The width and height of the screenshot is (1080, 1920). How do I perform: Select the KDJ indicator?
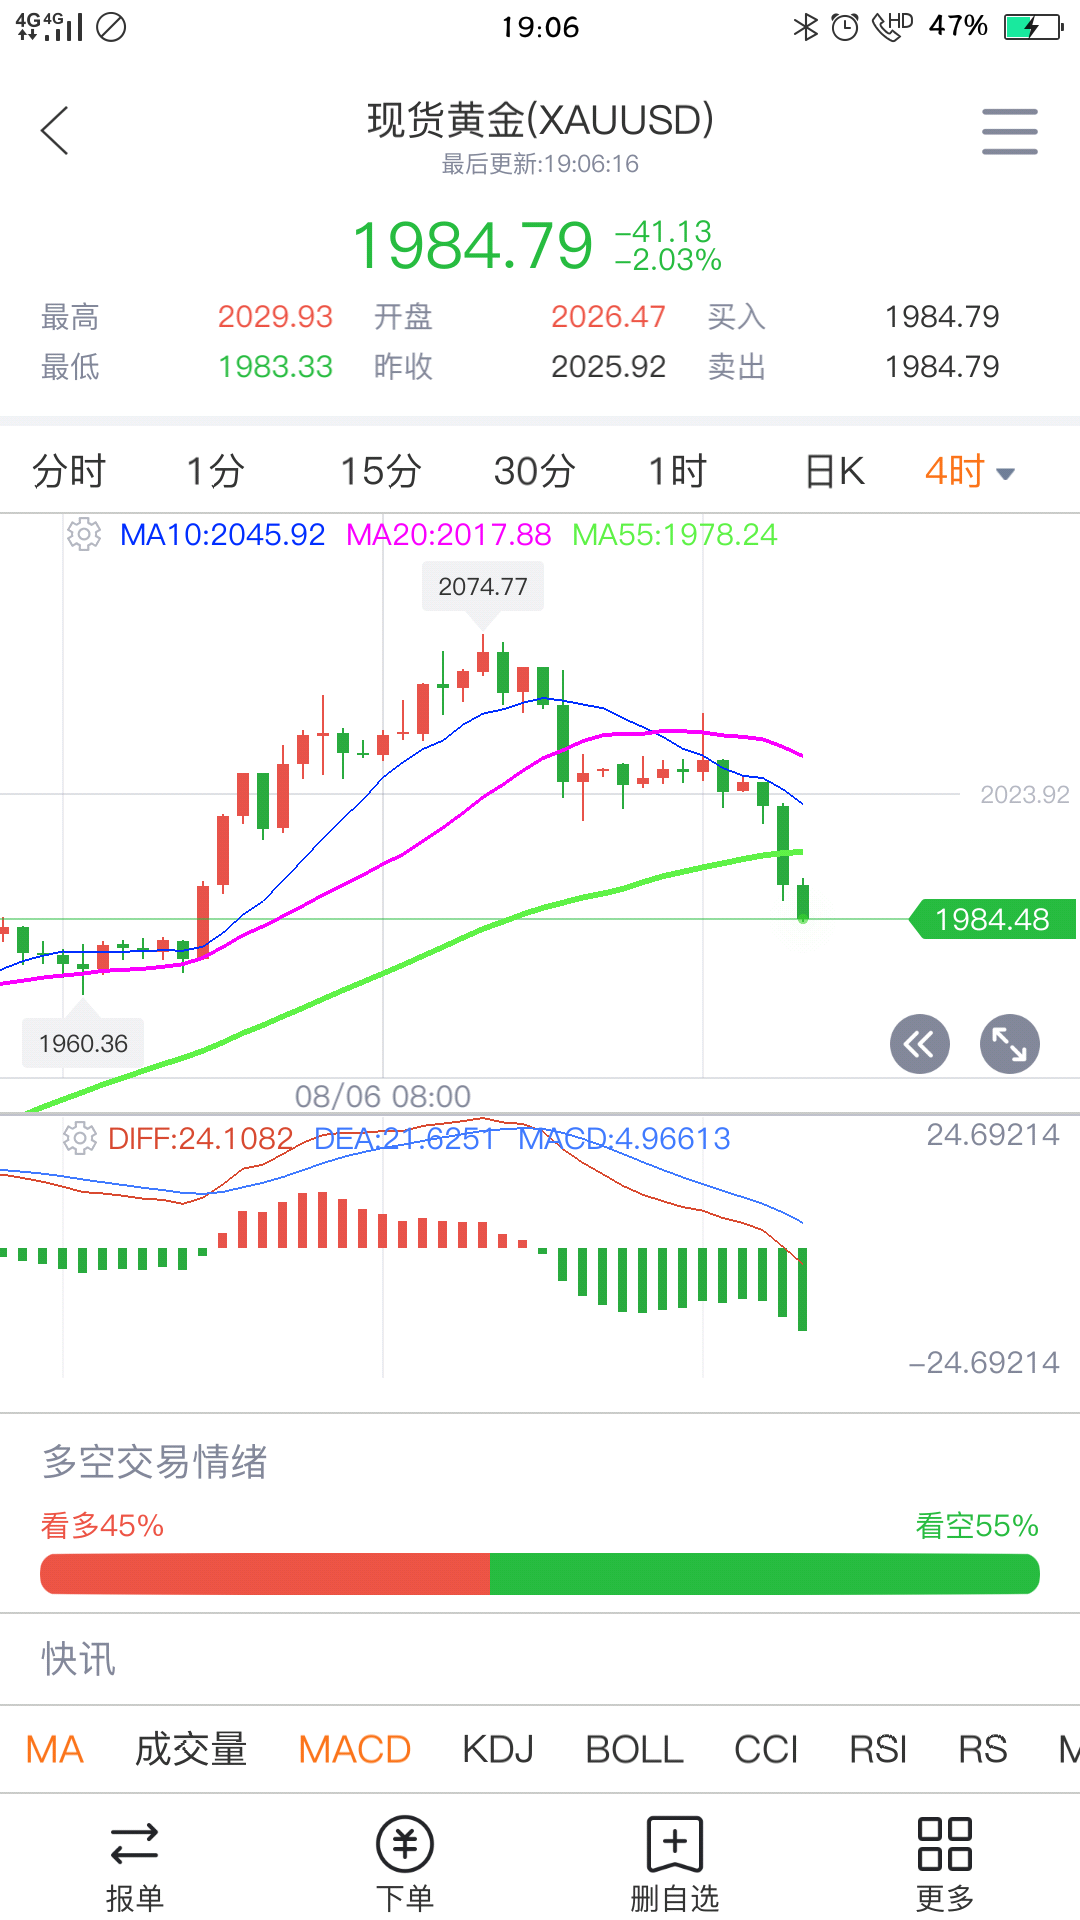pos(498,1749)
